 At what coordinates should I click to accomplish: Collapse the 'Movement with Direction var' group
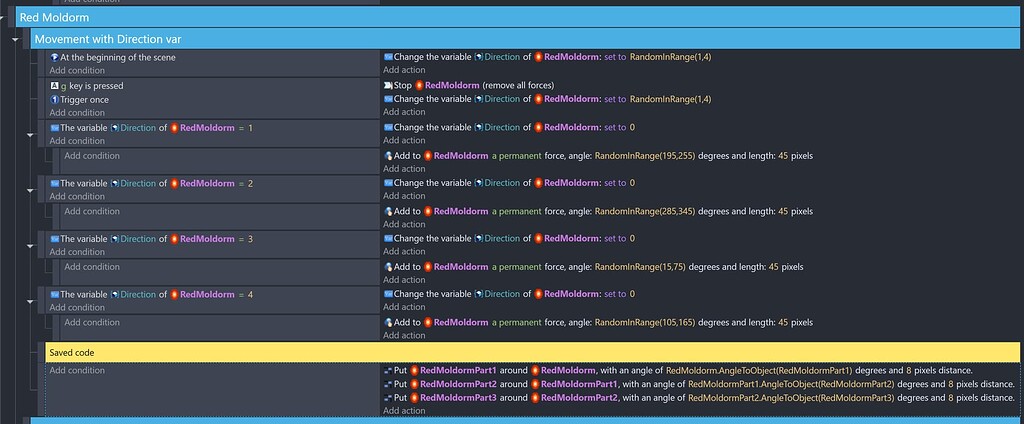click(16, 39)
